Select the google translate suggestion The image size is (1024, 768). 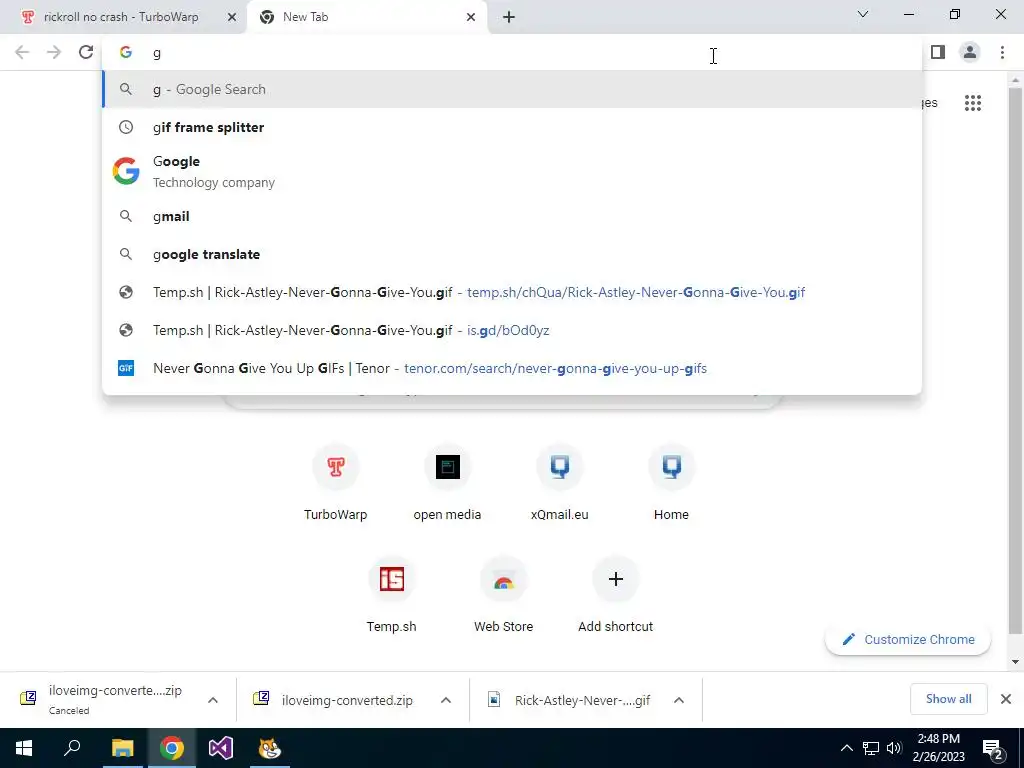click(512, 254)
